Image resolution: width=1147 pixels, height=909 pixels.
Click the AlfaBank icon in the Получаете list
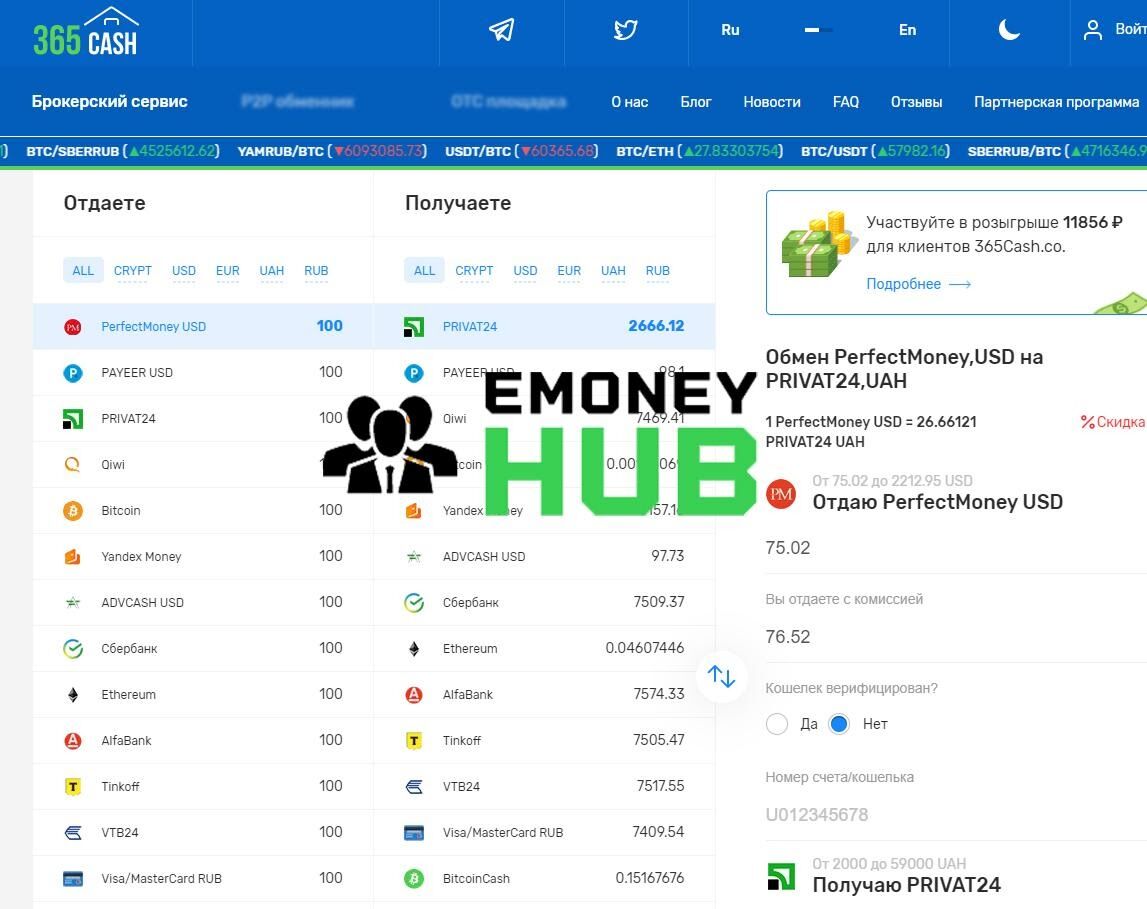(414, 695)
